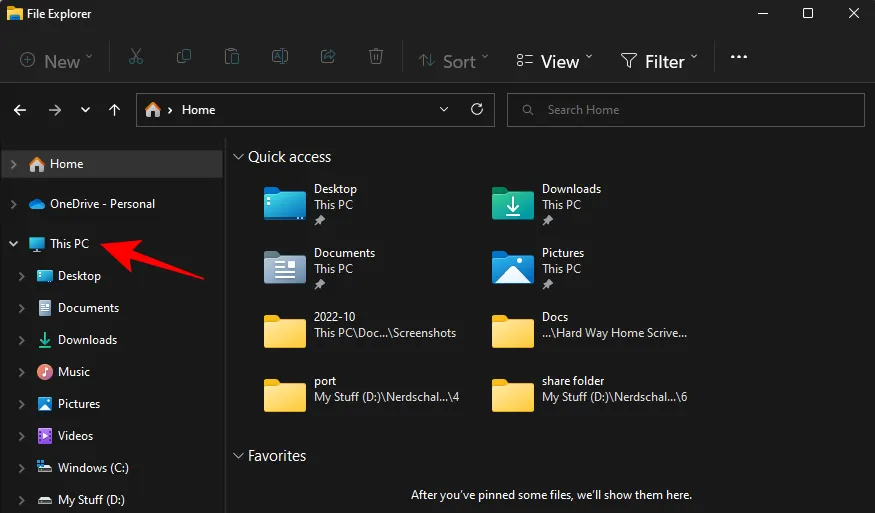
Task: Click the Paste clipboard icon
Action: pyautogui.click(x=232, y=58)
